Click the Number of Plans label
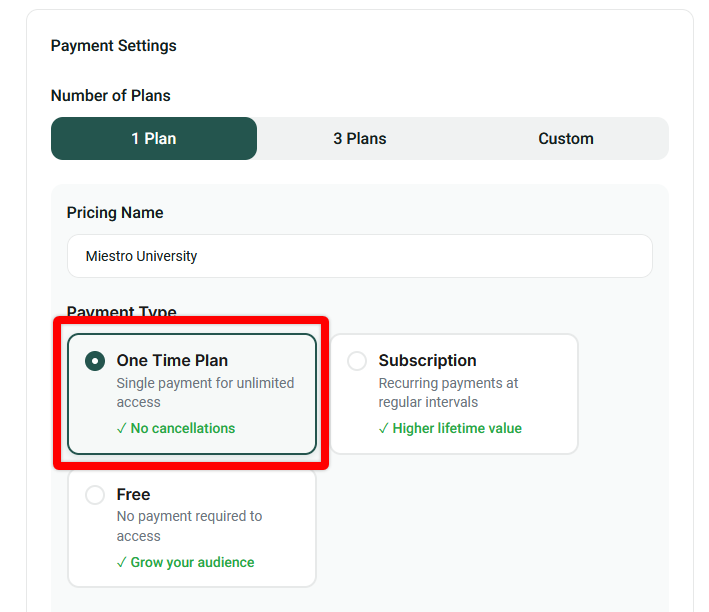This screenshot has height=612, width=709. tap(111, 95)
